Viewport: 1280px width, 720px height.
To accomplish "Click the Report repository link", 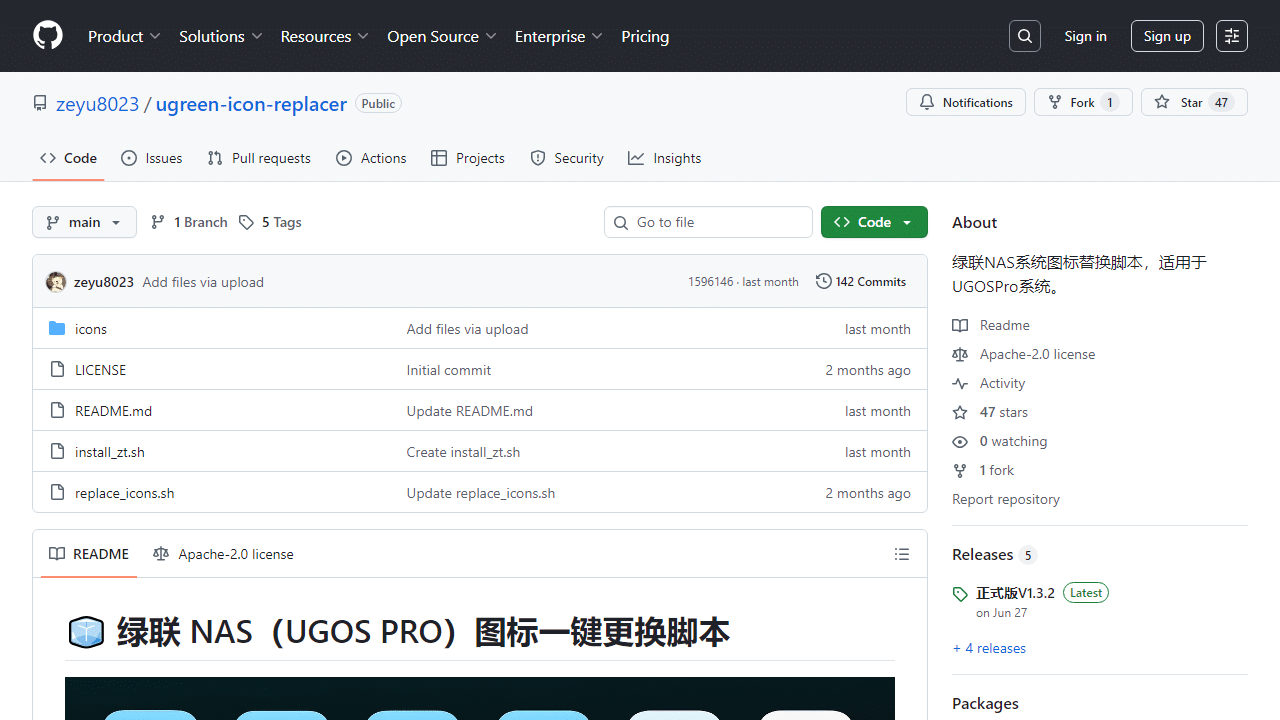I will coord(1006,499).
